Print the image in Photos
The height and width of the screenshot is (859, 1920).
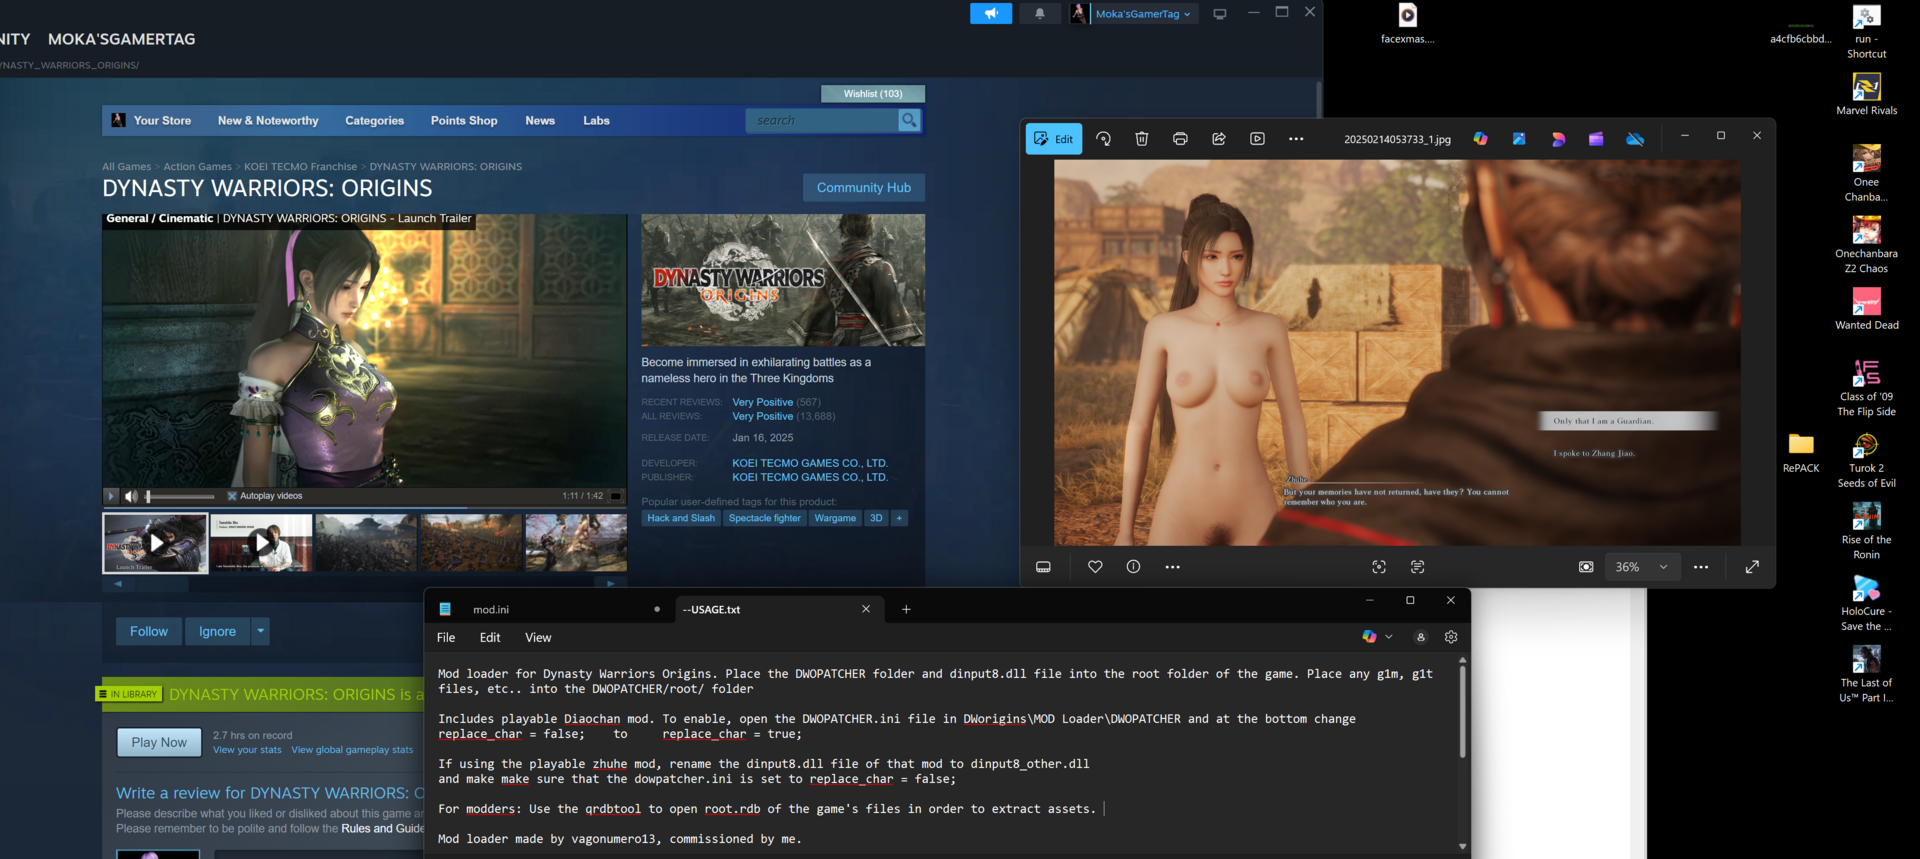[1180, 139]
